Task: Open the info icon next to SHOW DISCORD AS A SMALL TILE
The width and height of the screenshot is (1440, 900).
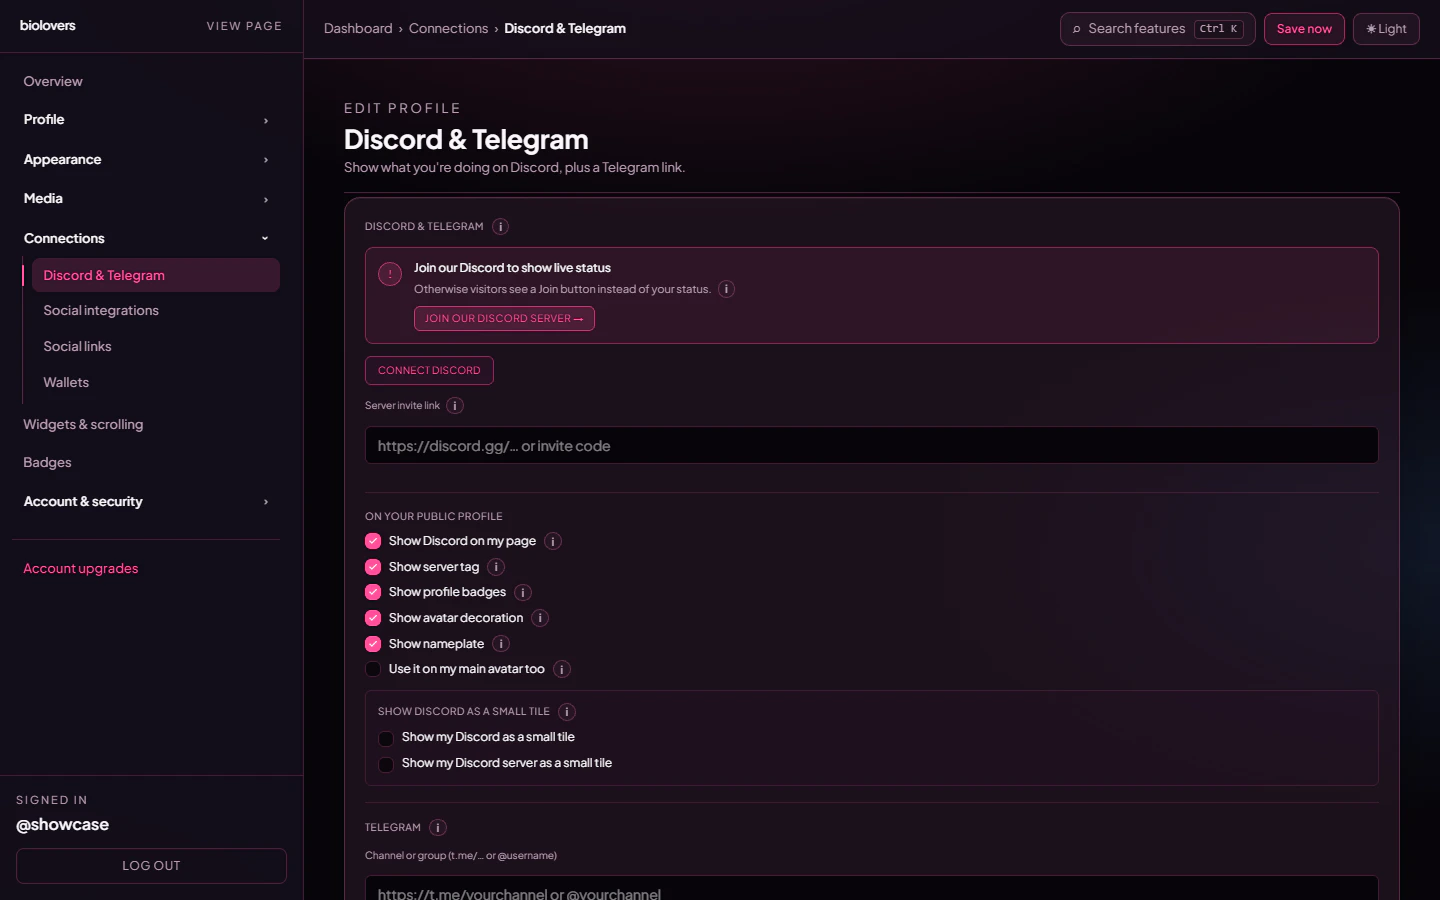Action: point(567,711)
